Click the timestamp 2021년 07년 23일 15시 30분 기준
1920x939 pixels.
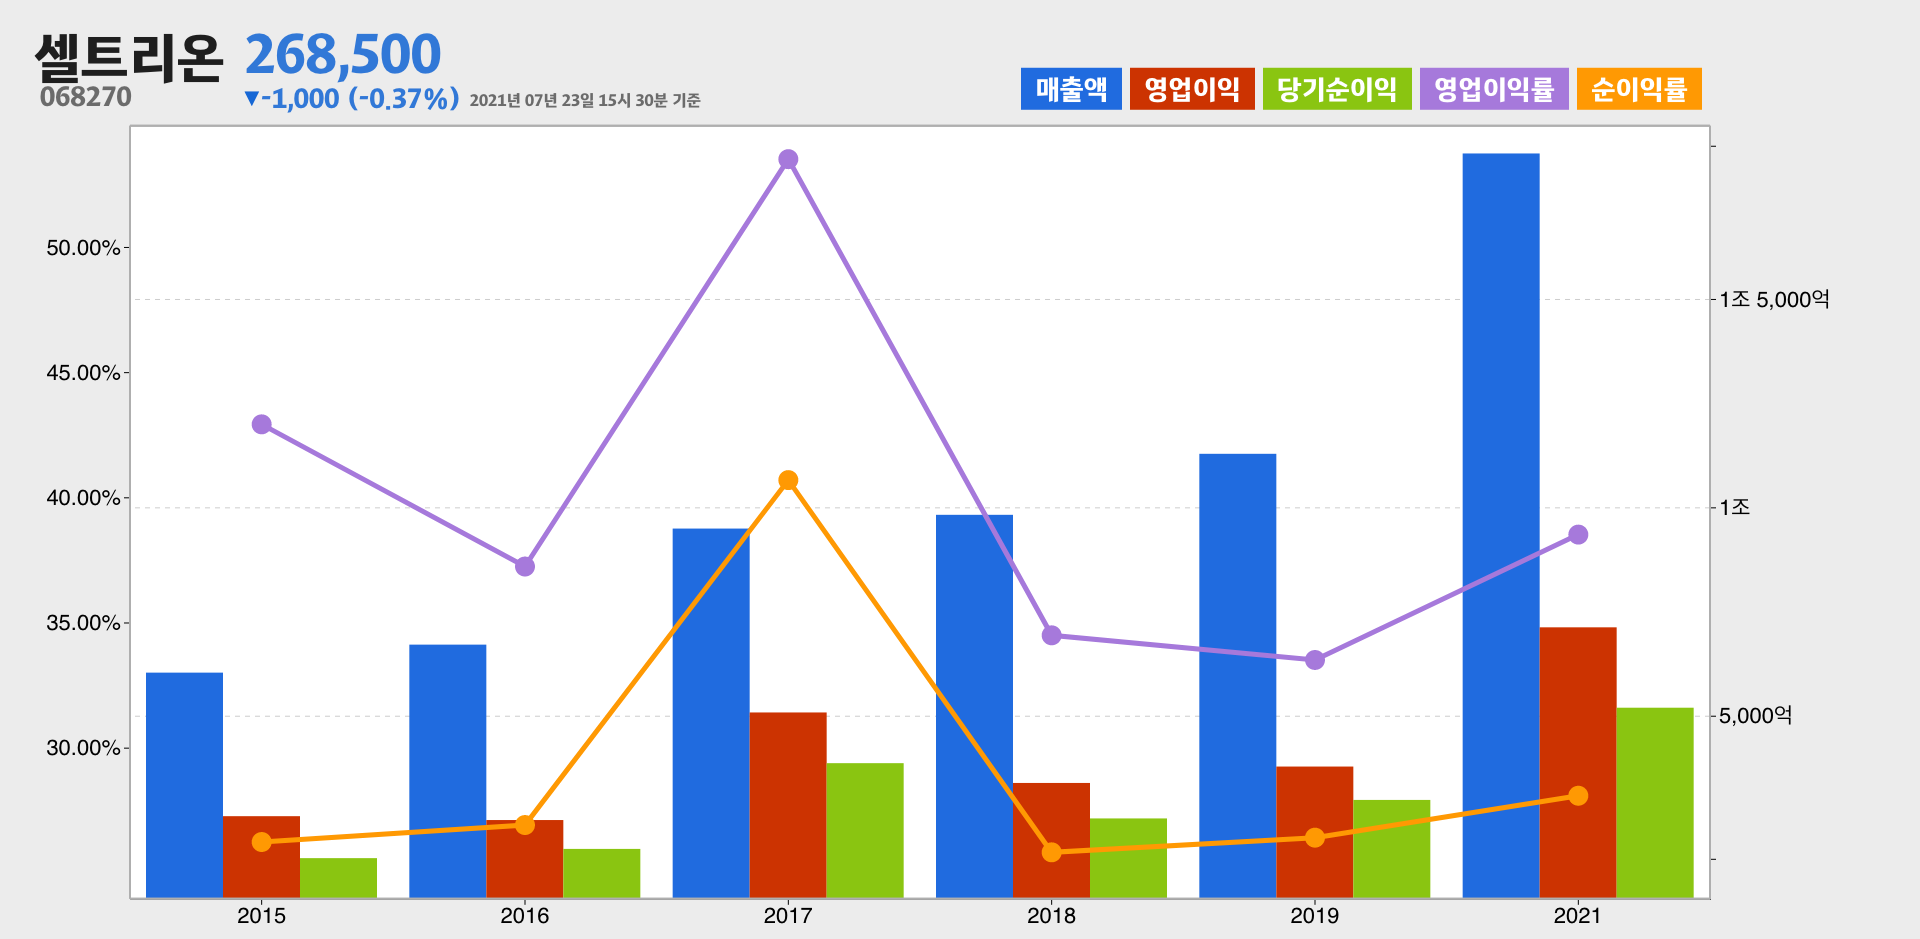(585, 100)
